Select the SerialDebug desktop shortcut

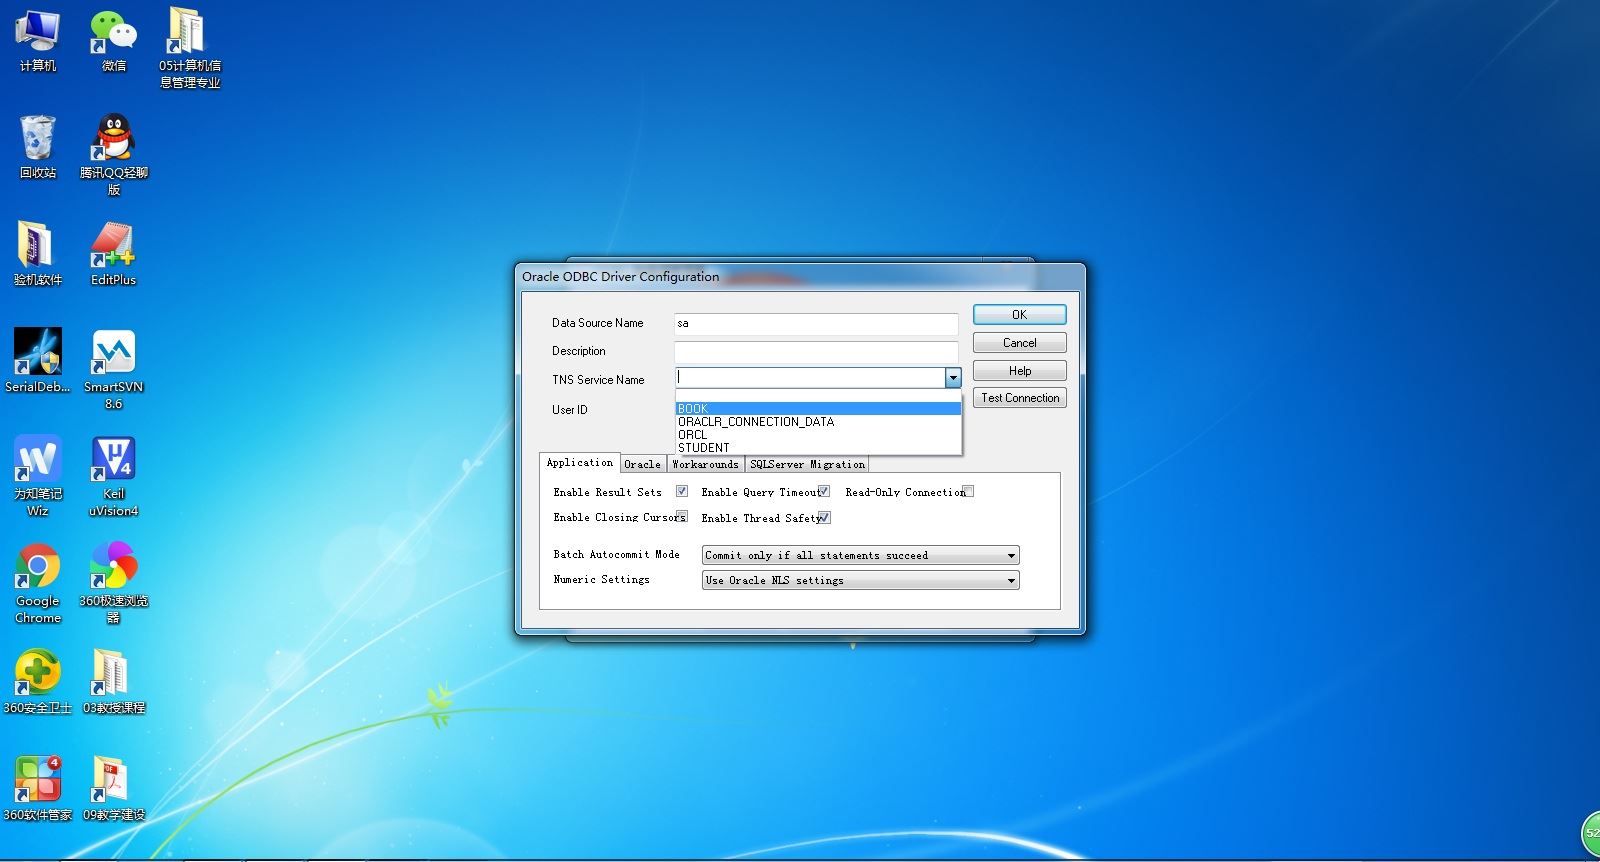click(x=38, y=360)
